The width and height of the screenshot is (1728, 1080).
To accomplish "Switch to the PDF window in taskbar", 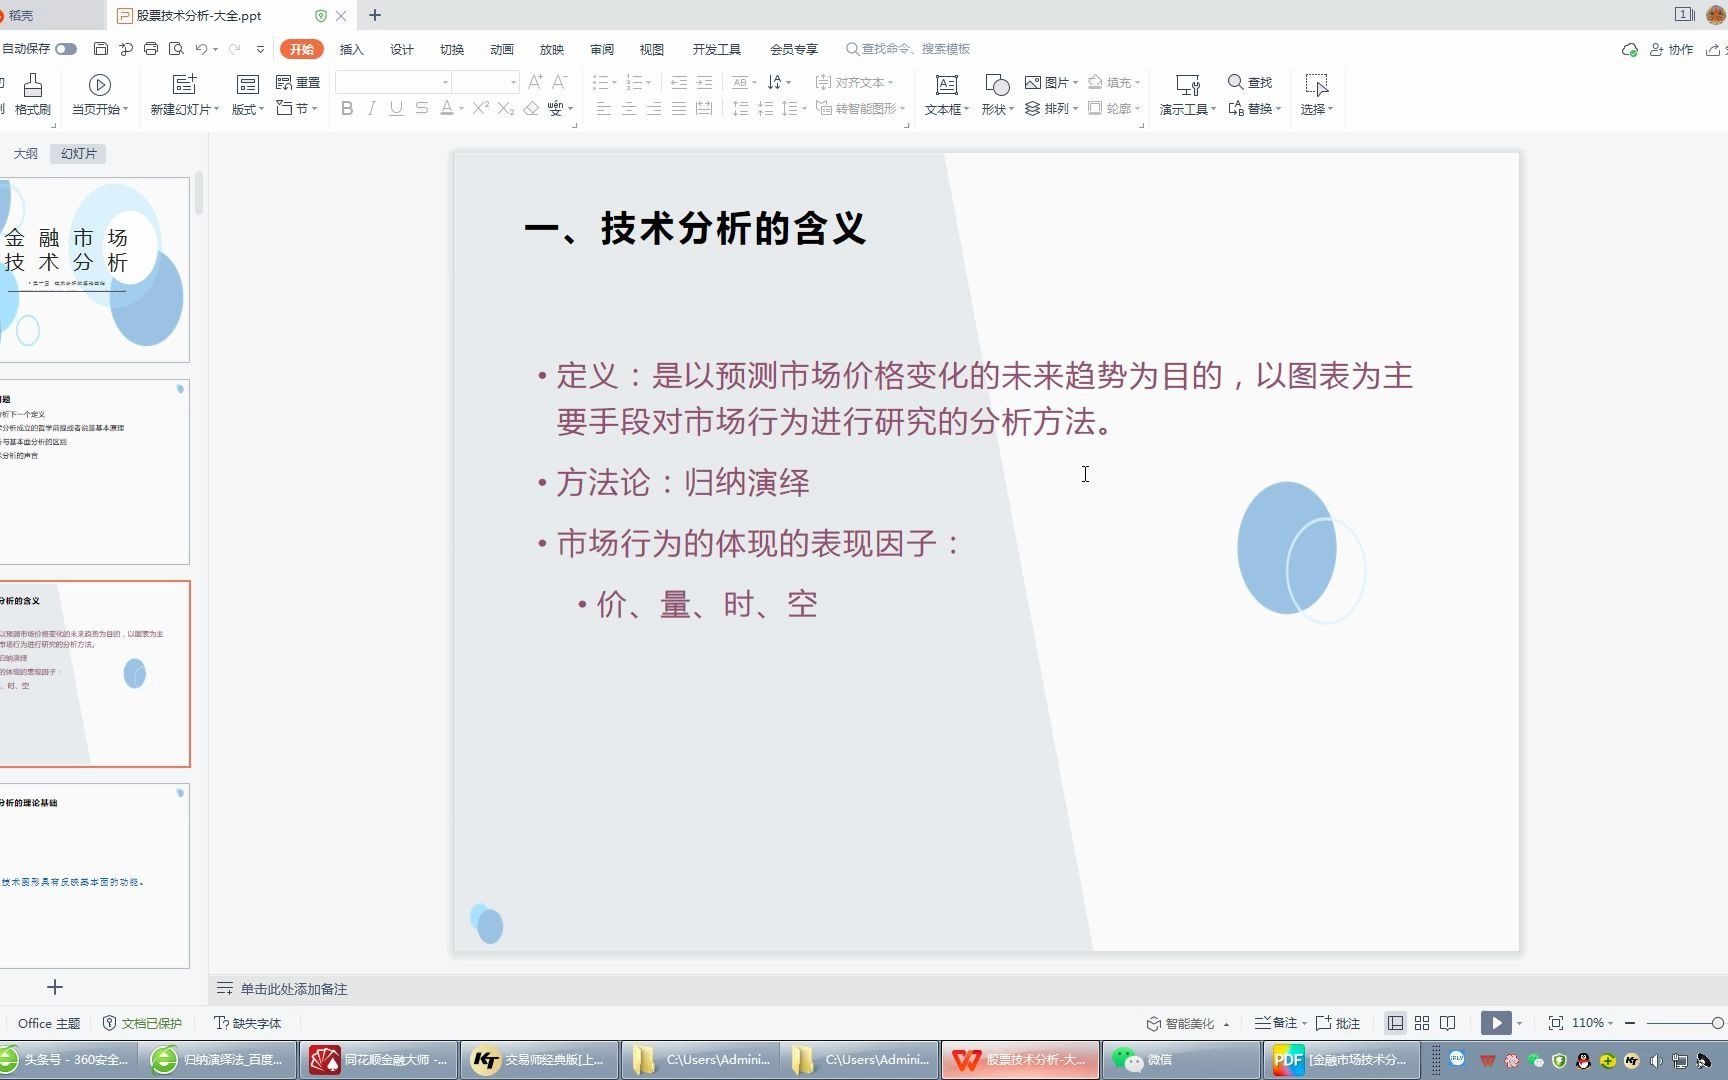I will tap(1341, 1060).
